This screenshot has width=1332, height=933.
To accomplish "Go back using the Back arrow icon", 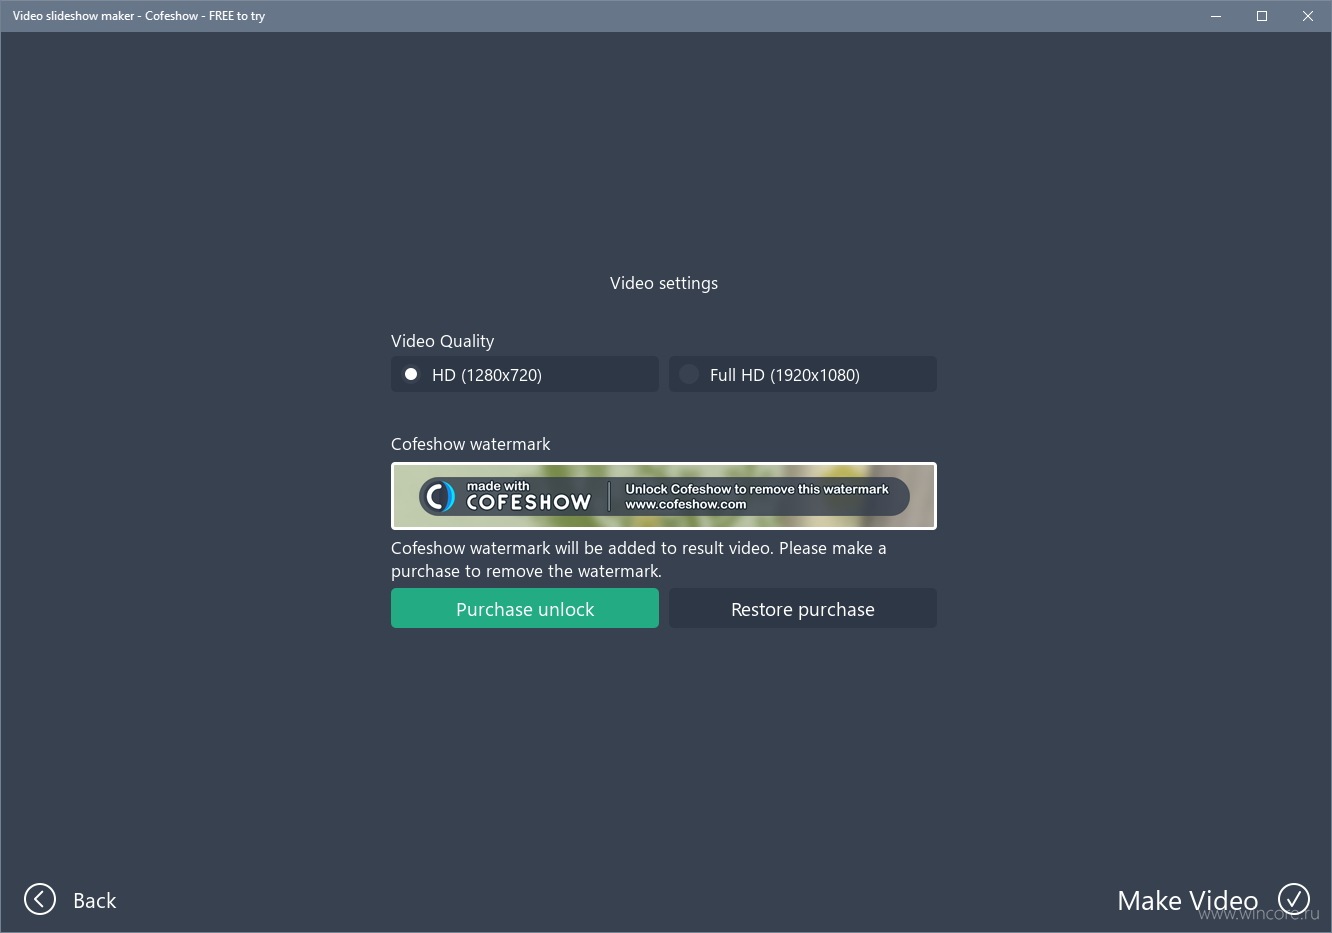I will [40, 899].
